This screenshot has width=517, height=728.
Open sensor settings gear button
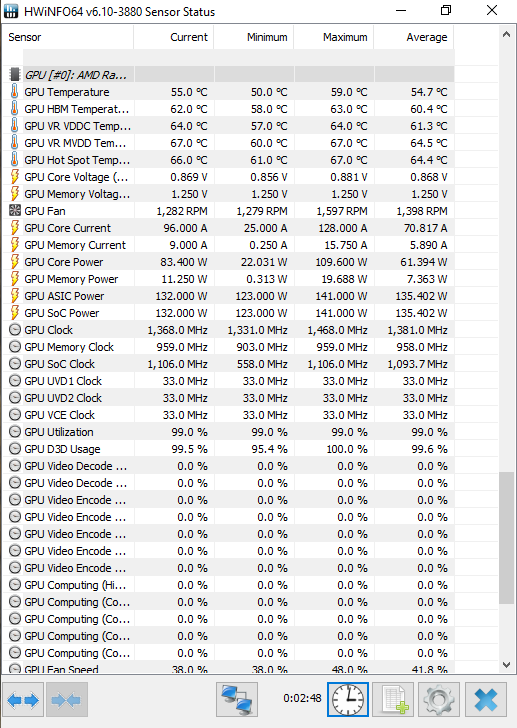(439, 699)
